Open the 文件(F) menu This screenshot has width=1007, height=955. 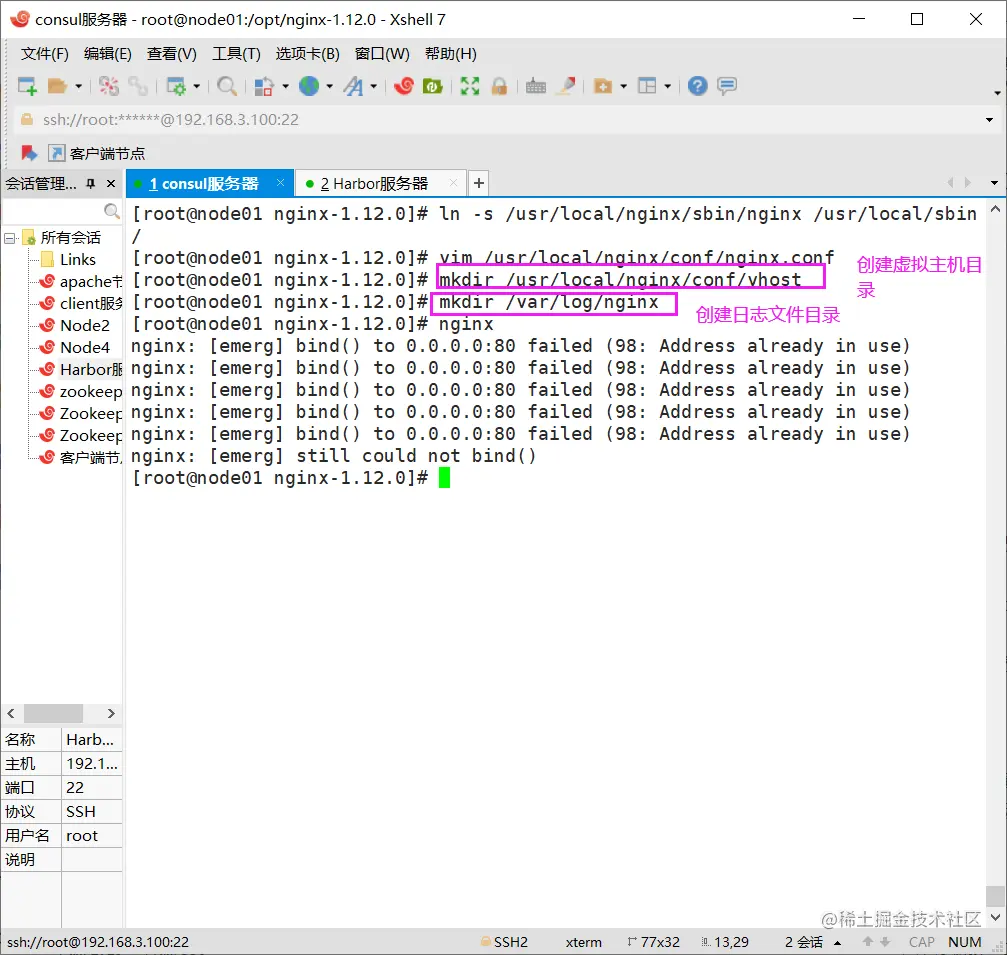pyautogui.click(x=44, y=54)
